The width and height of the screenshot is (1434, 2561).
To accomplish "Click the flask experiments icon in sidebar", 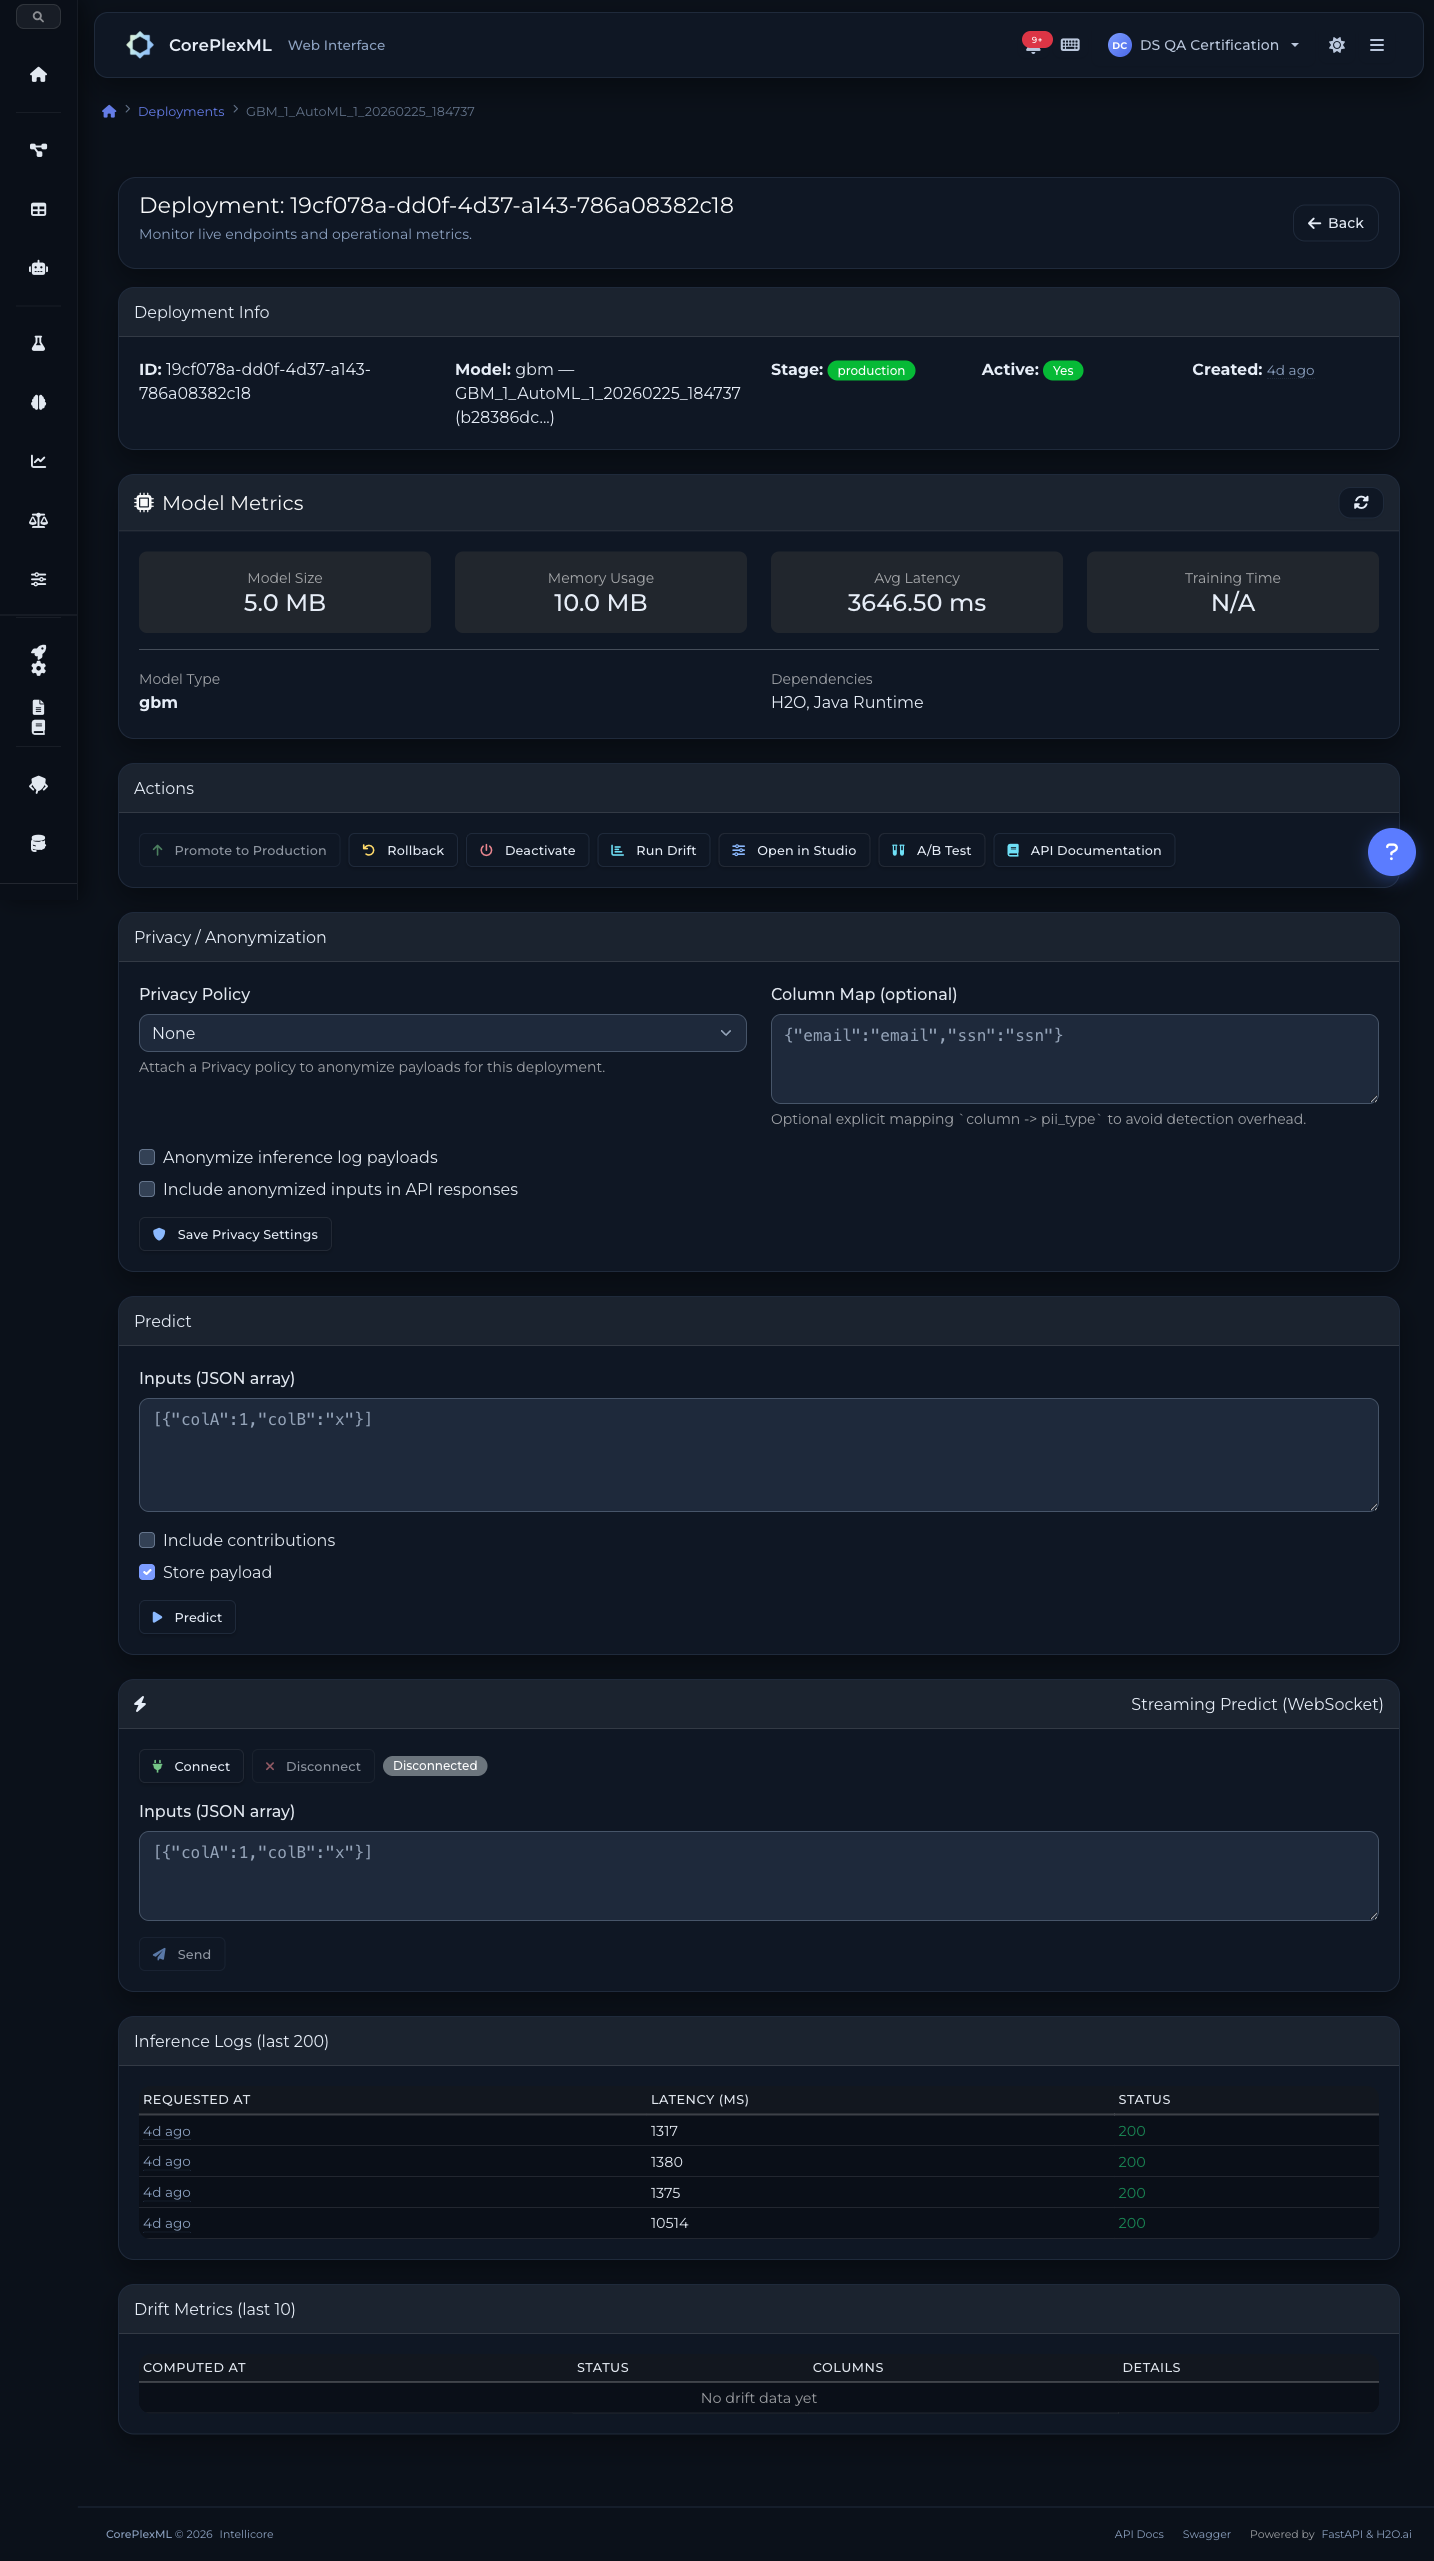I will 38,343.
